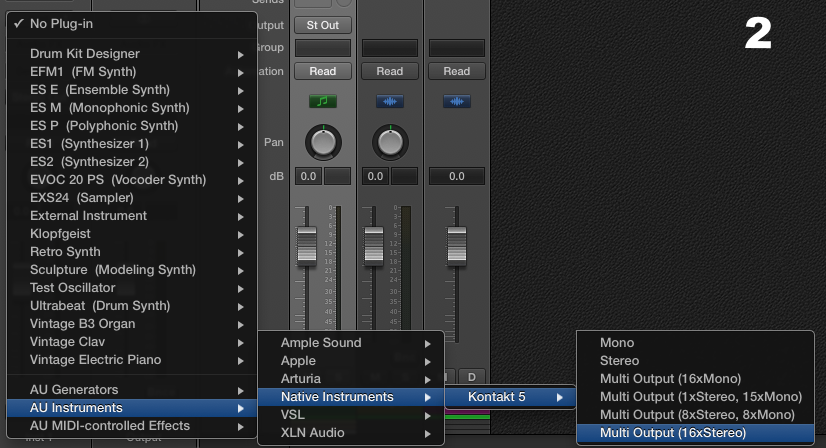This screenshot has height=448, width=826.
Task: Click arrow beside Drum Kit Designer
Action: click(x=240, y=55)
